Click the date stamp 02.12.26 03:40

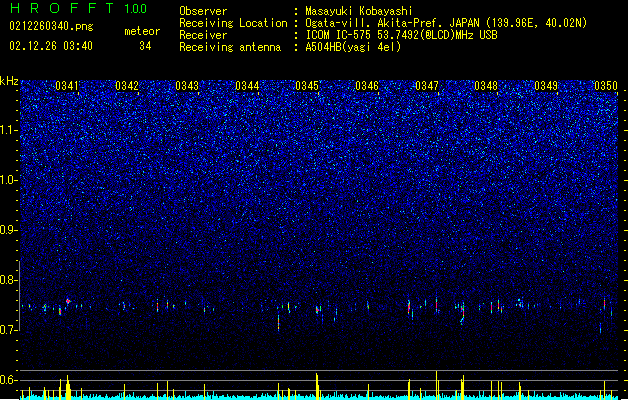[51, 46]
